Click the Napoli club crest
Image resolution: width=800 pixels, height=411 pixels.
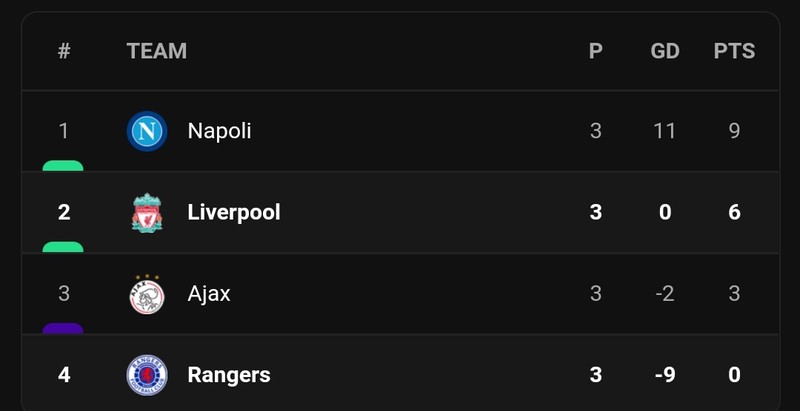click(x=147, y=131)
